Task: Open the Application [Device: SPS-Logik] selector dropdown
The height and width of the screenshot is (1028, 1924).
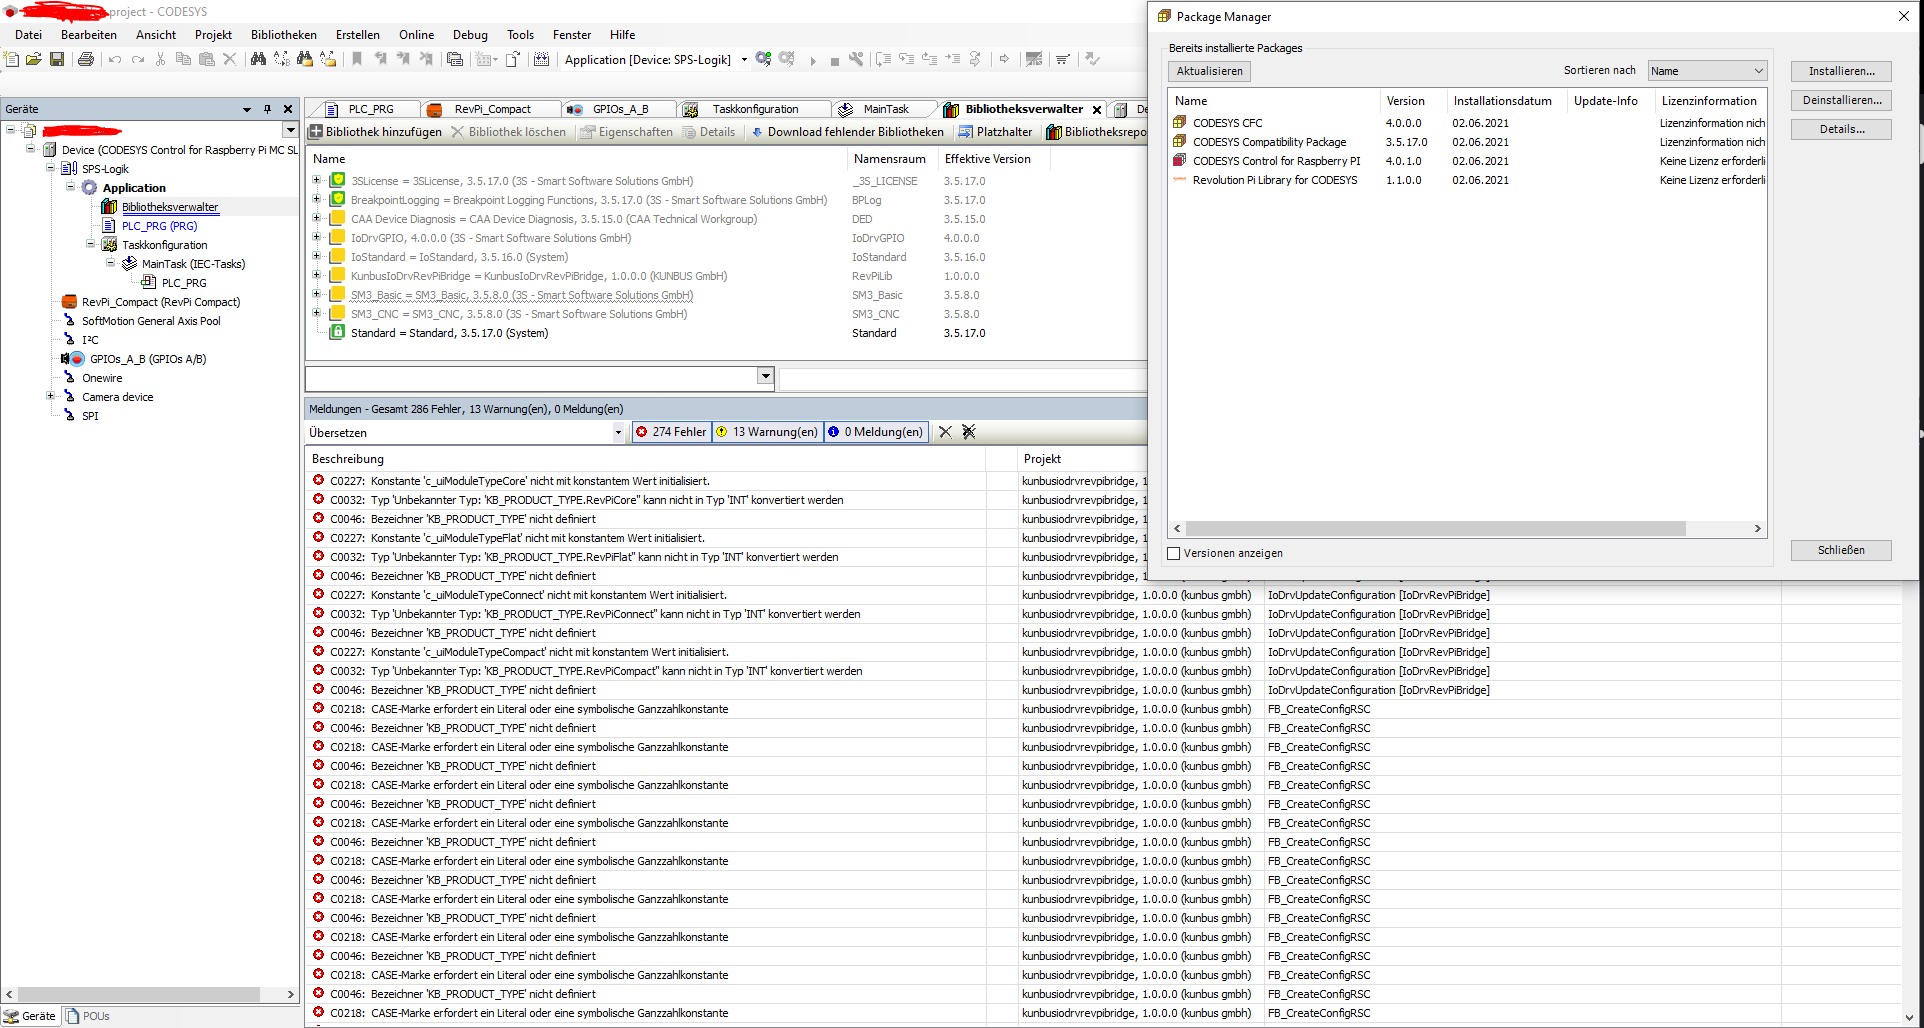Action: 744,60
